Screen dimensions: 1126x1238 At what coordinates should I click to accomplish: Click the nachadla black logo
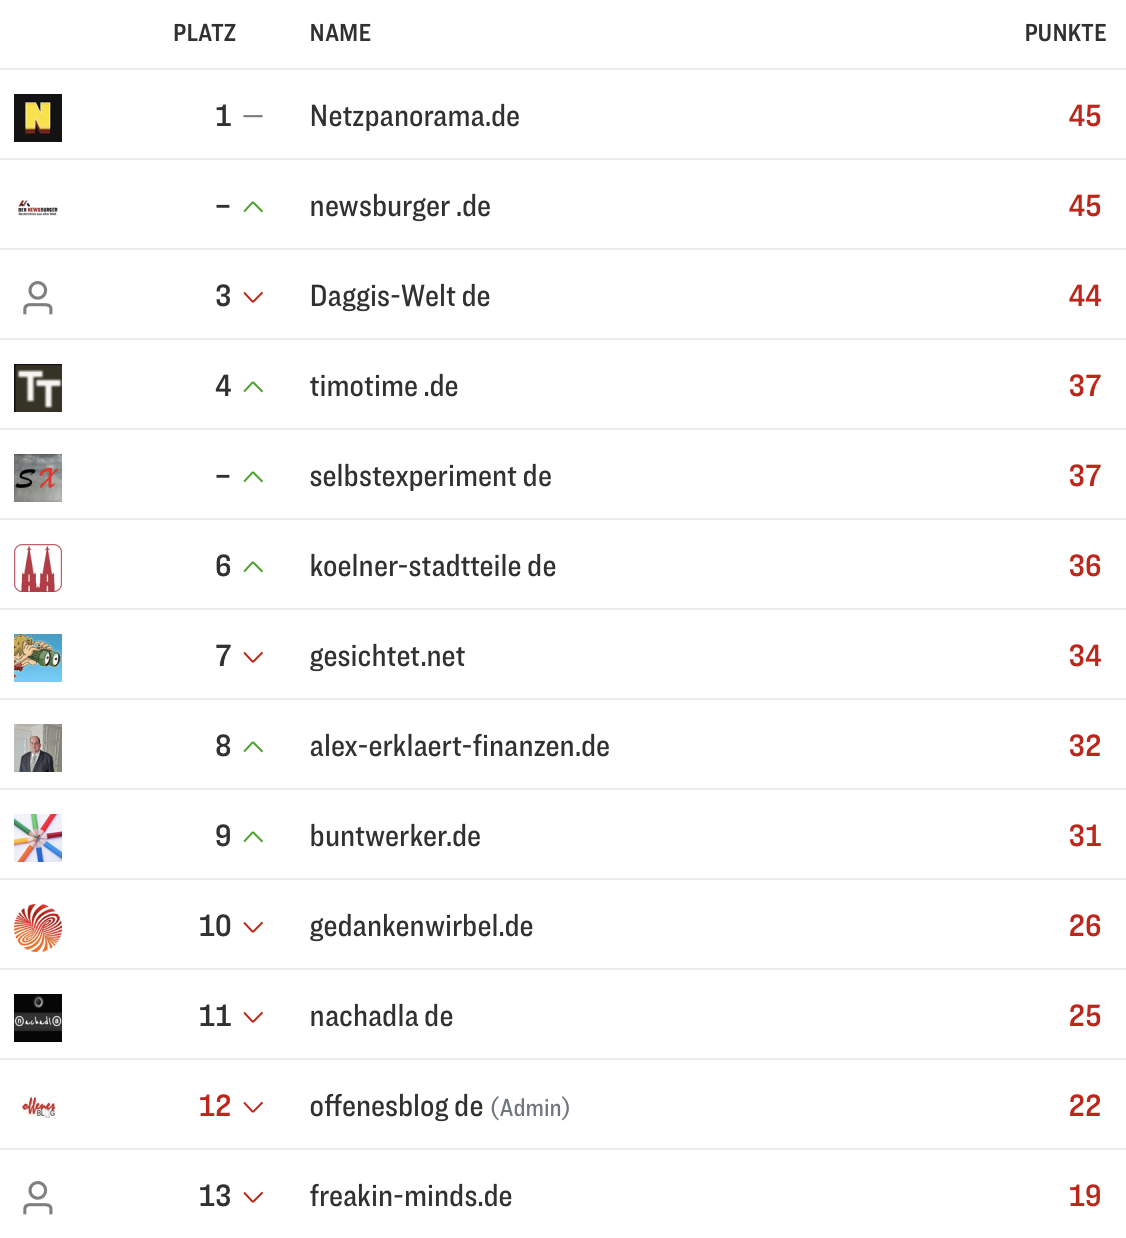coord(38,1018)
